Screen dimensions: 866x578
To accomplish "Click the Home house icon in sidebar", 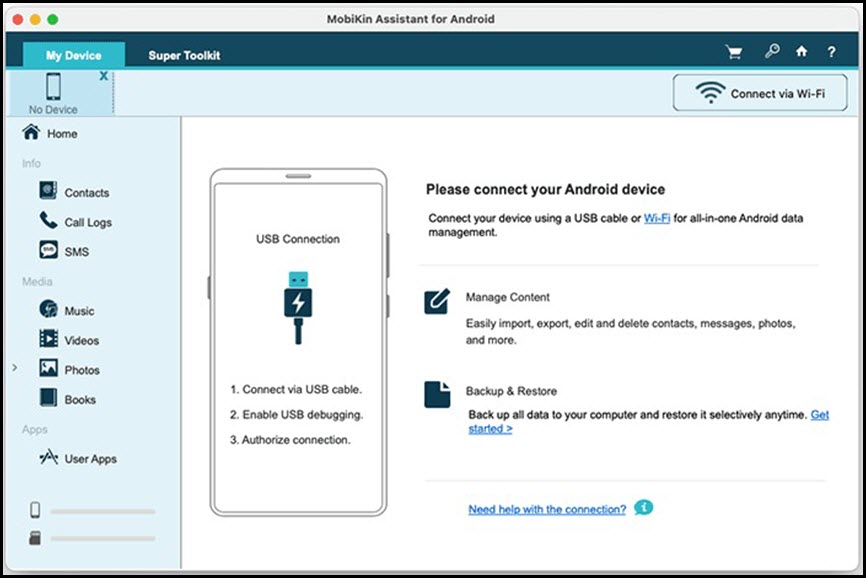I will (x=31, y=132).
